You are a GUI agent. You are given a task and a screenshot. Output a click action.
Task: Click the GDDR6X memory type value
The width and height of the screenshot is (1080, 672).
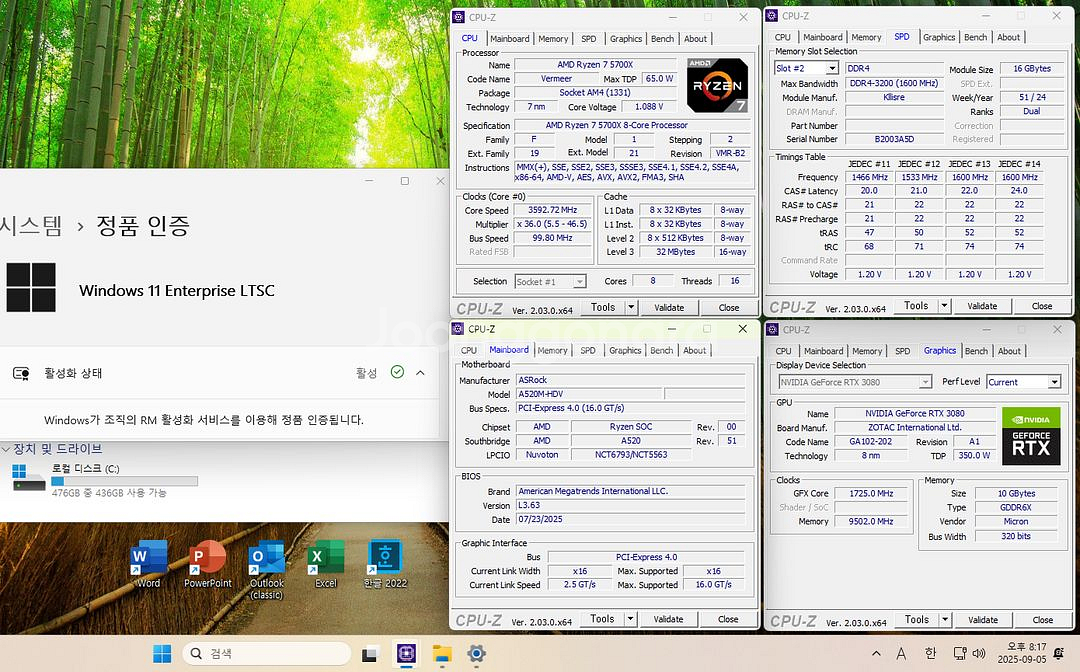[x=1015, y=507]
